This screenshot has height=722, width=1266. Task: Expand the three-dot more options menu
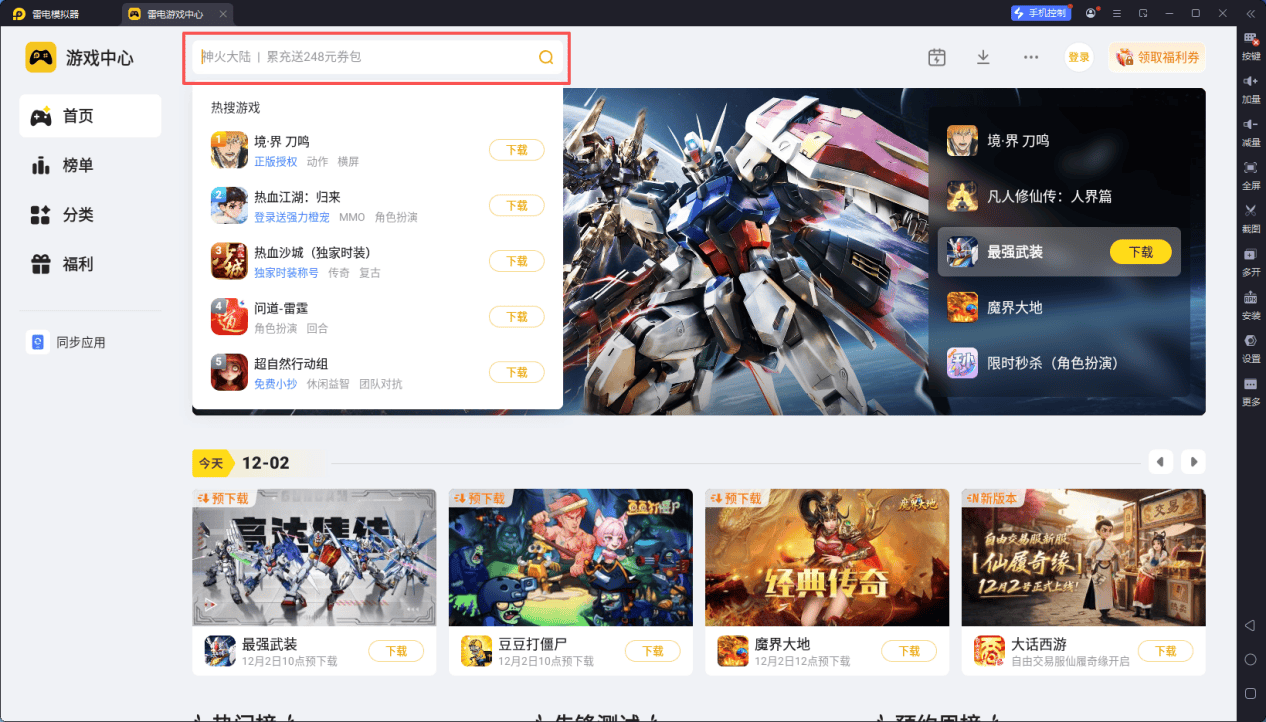click(x=1031, y=57)
